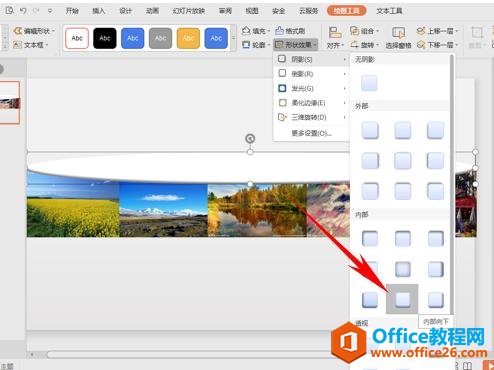
Task: Open the quick access toolbar customize arrow
Action: 50,11
